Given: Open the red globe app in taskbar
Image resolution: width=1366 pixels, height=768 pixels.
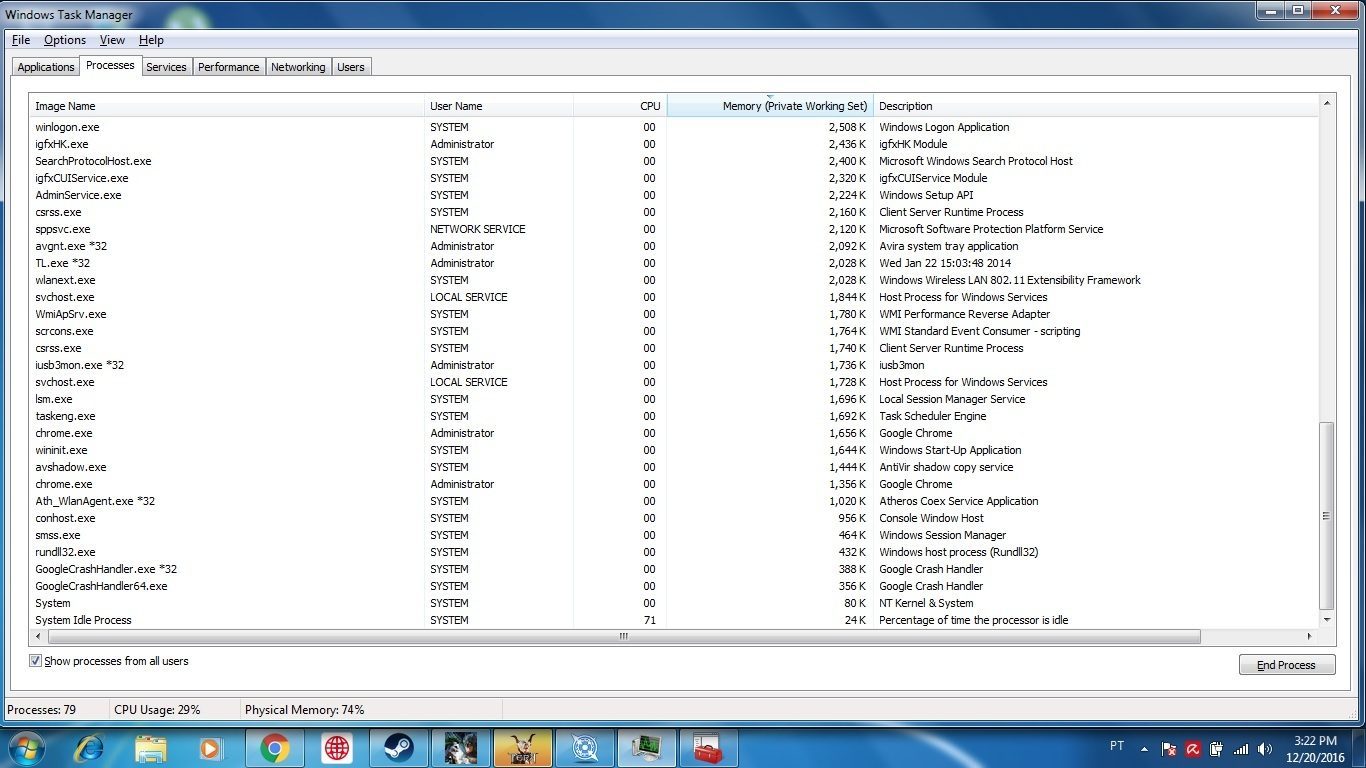Looking at the screenshot, I should point(337,748).
